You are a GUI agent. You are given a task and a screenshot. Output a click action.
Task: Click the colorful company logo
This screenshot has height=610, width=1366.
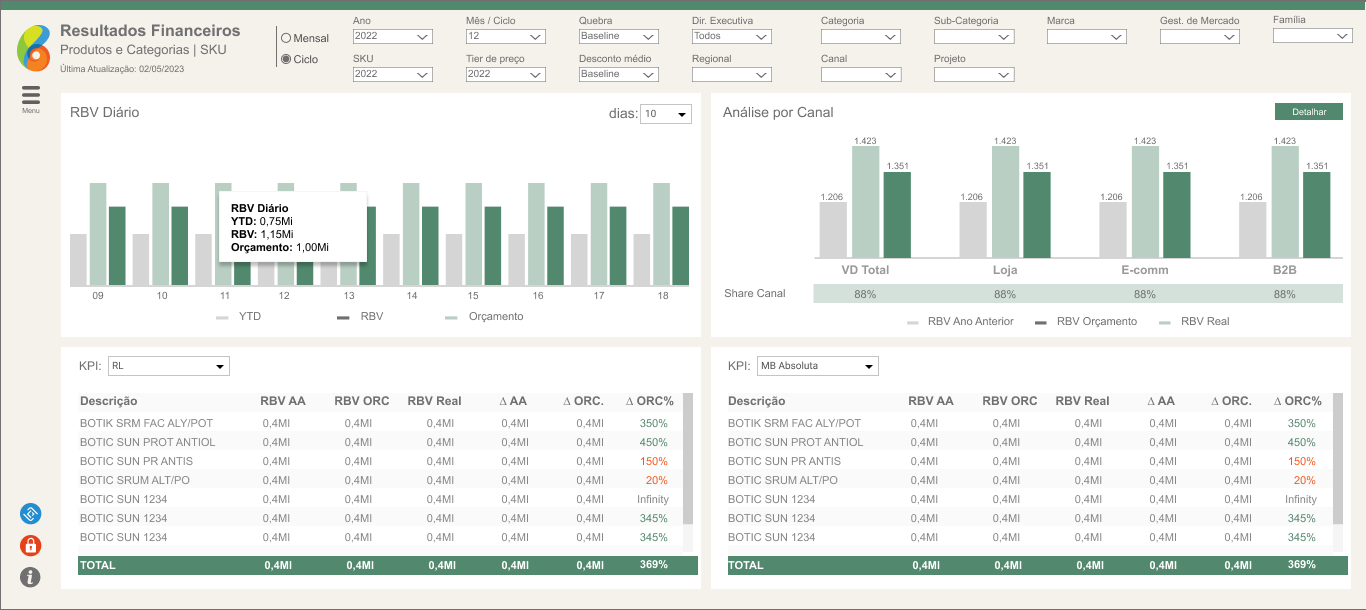[33, 48]
